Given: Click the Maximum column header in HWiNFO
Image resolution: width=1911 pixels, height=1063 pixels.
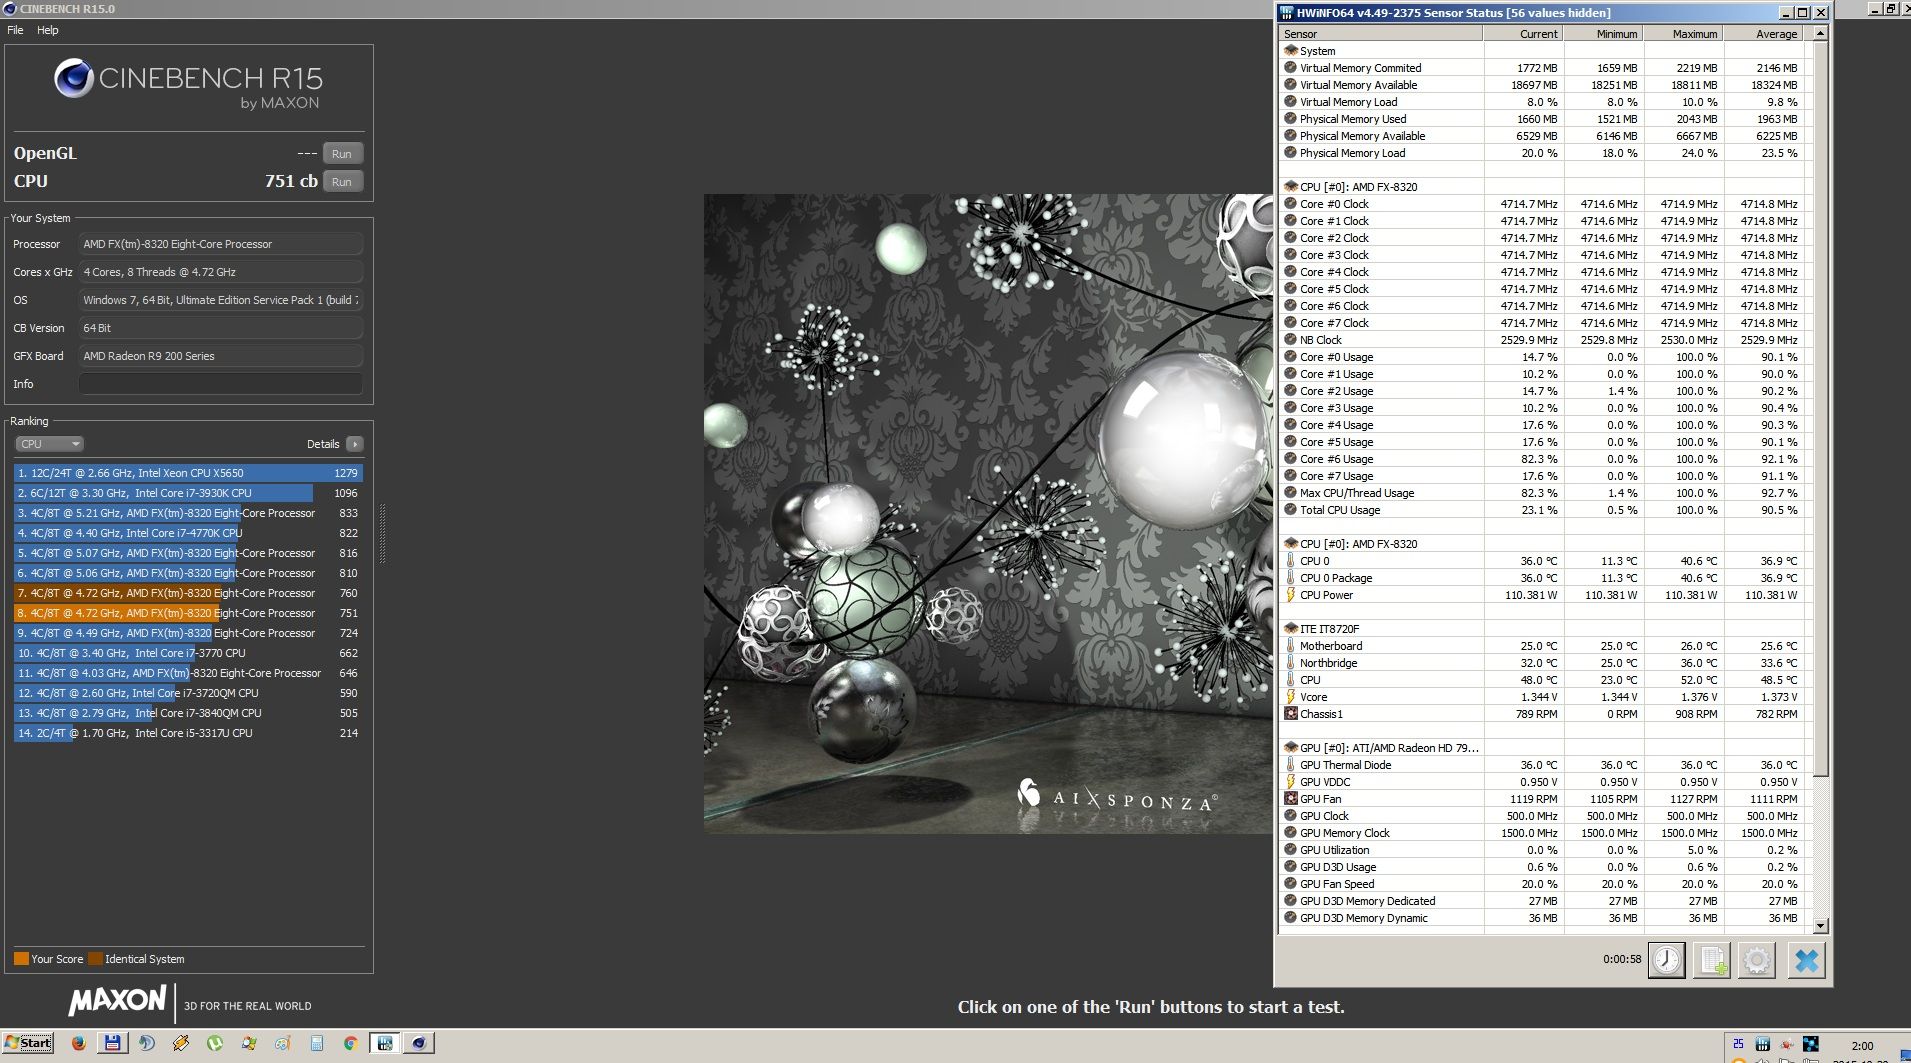Looking at the screenshot, I should 1682,34.
